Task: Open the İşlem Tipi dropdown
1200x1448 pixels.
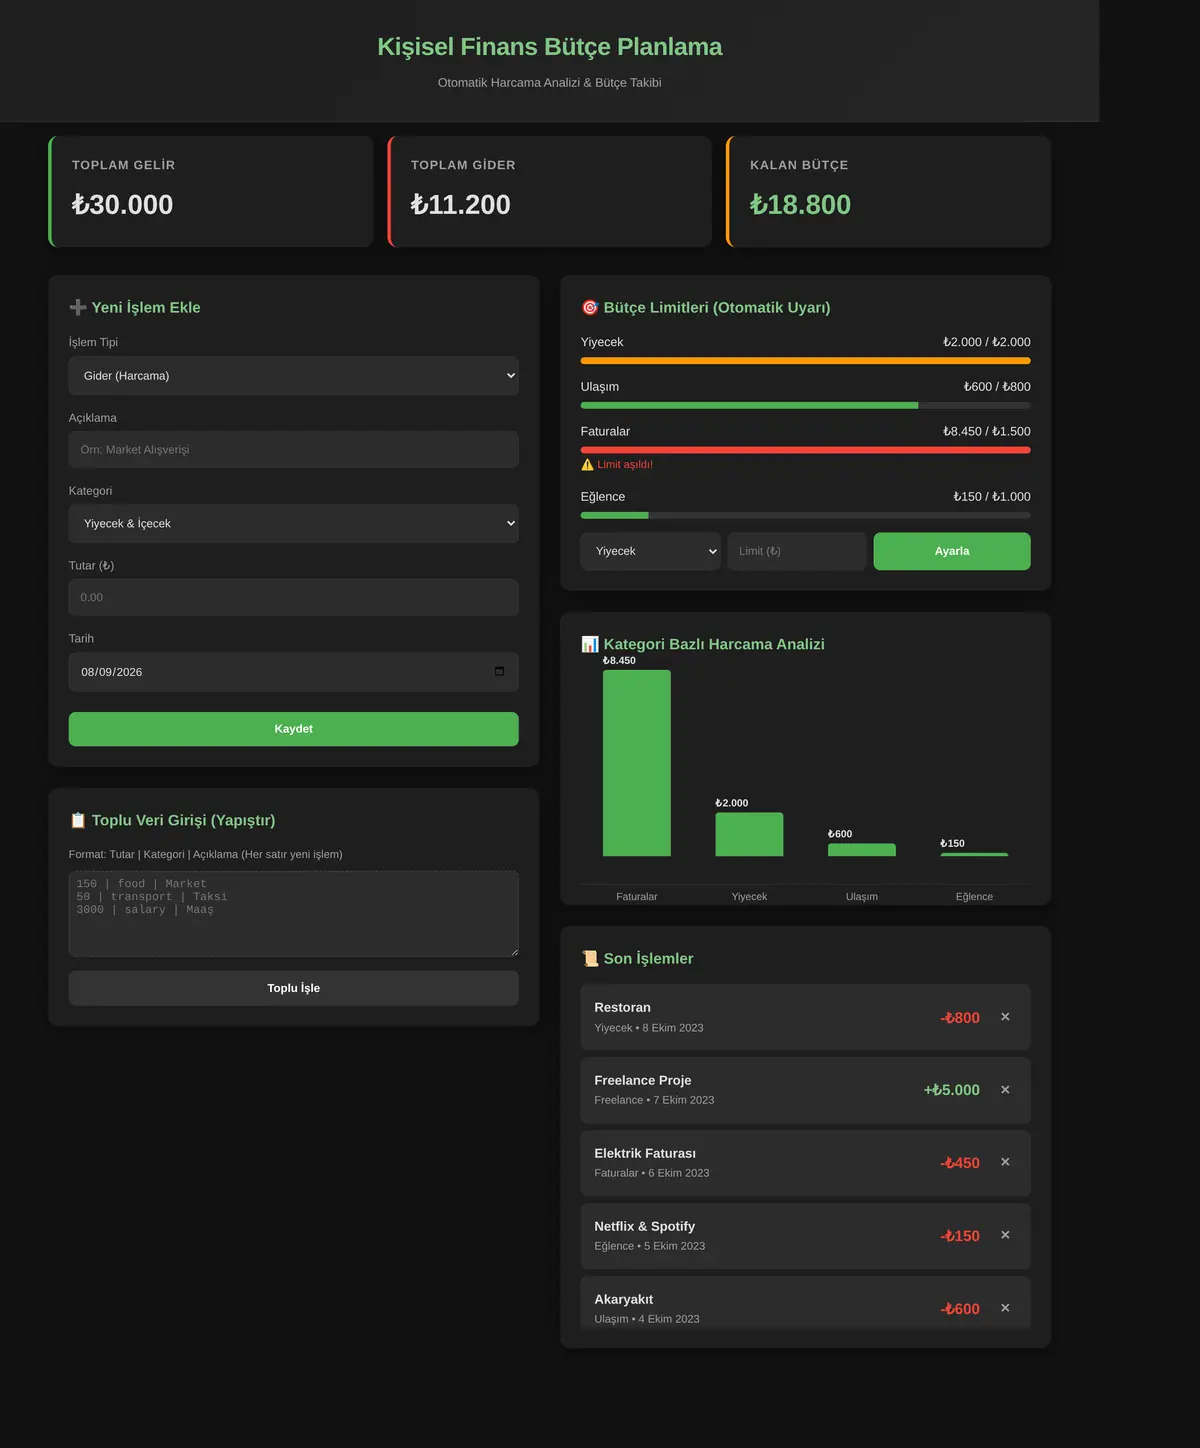Action: coord(294,376)
